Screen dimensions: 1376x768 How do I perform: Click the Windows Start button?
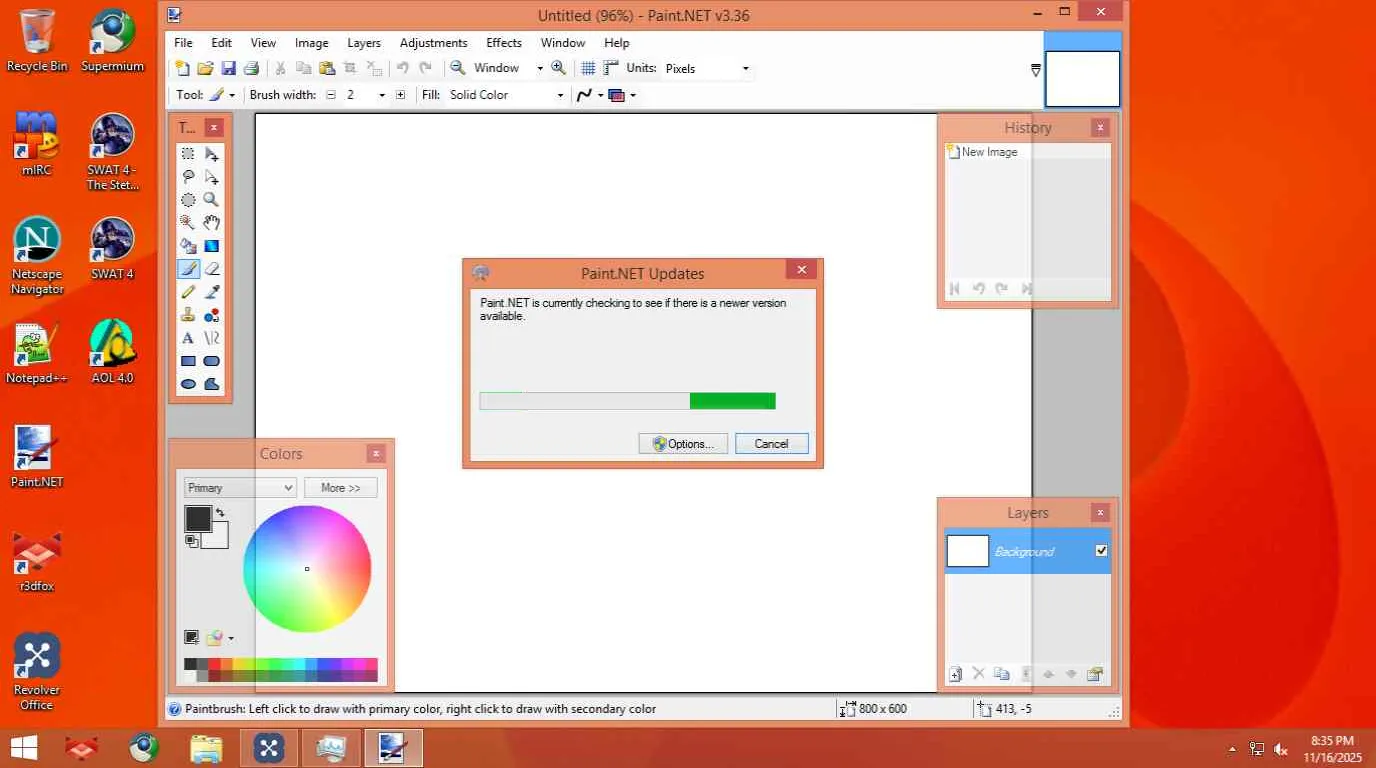point(22,748)
